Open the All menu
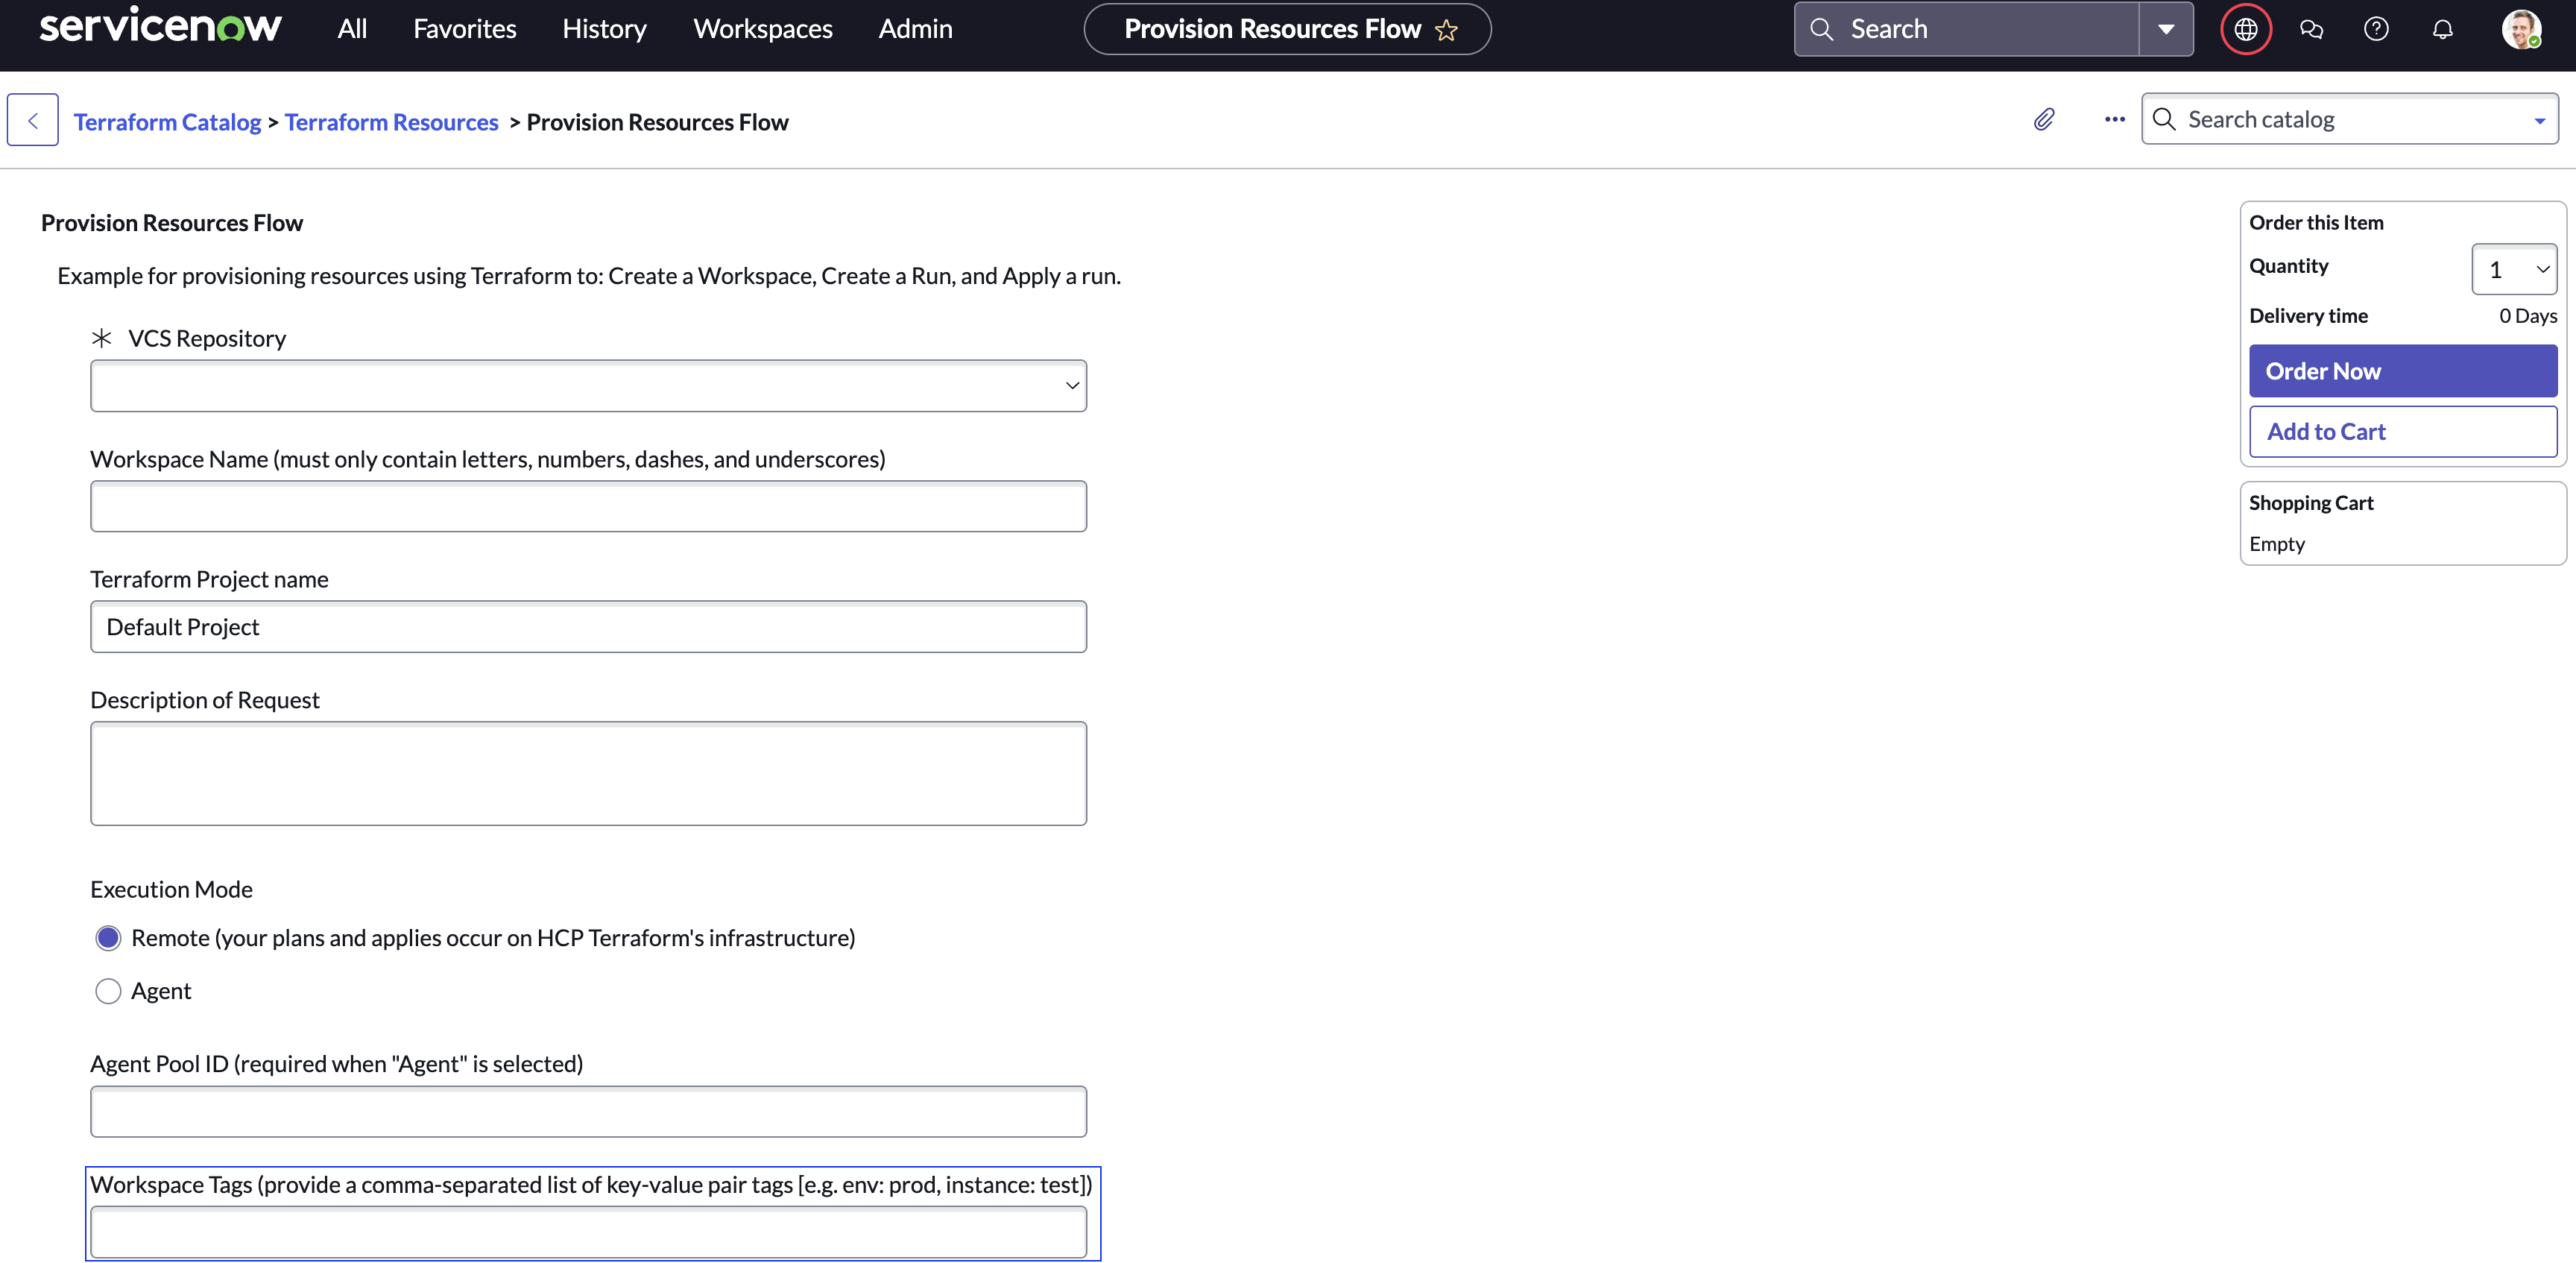The image size is (2576, 1263). pos(352,29)
